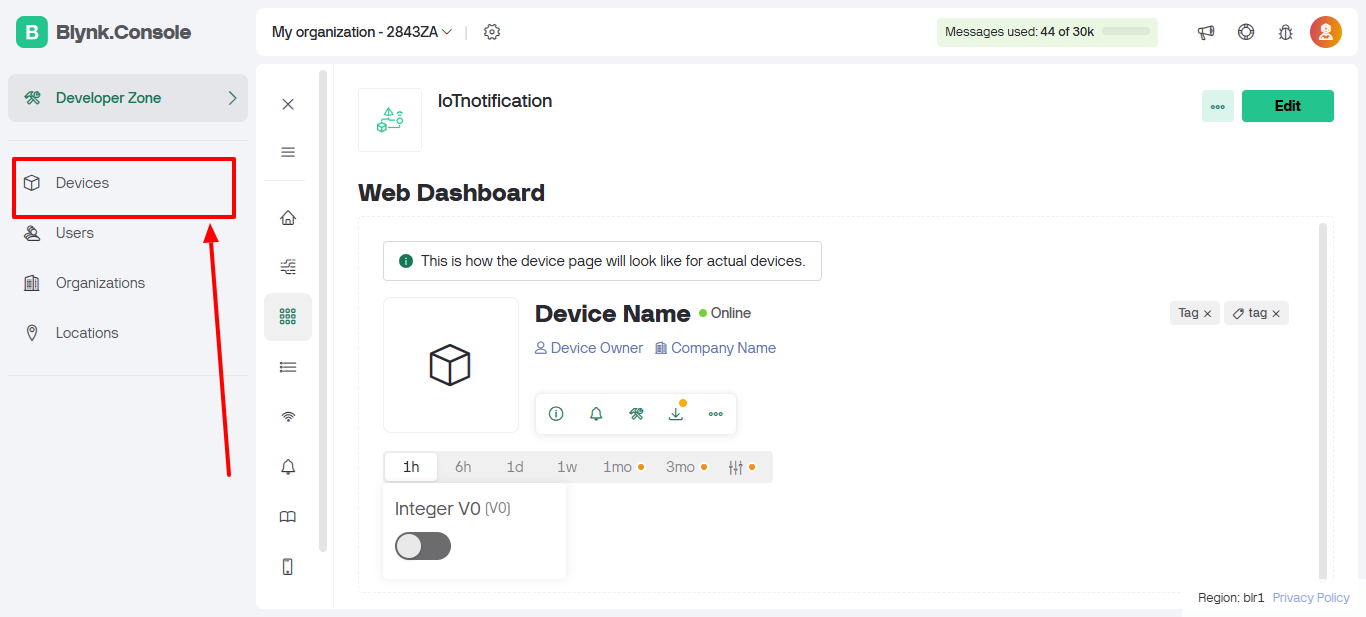Open the book icon in template sidebar
Screen dimensions: 1366x617
coord(288,517)
